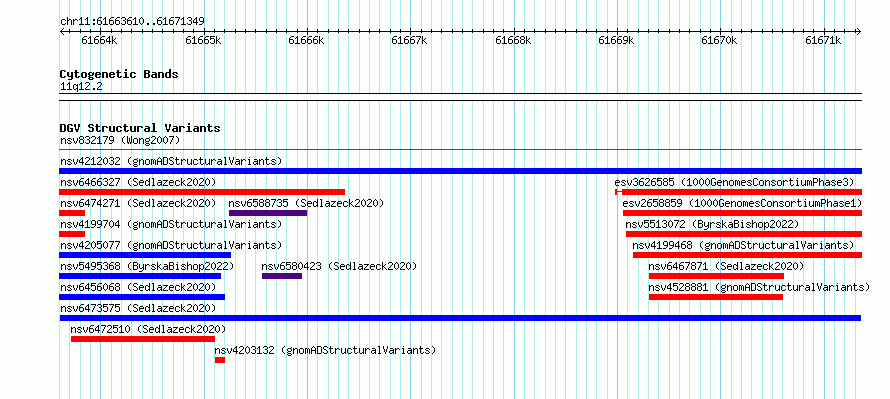This screenshot has width=890, height=399.
Task: Click the blue bar under nsv5495368
Action: [140, 276]
